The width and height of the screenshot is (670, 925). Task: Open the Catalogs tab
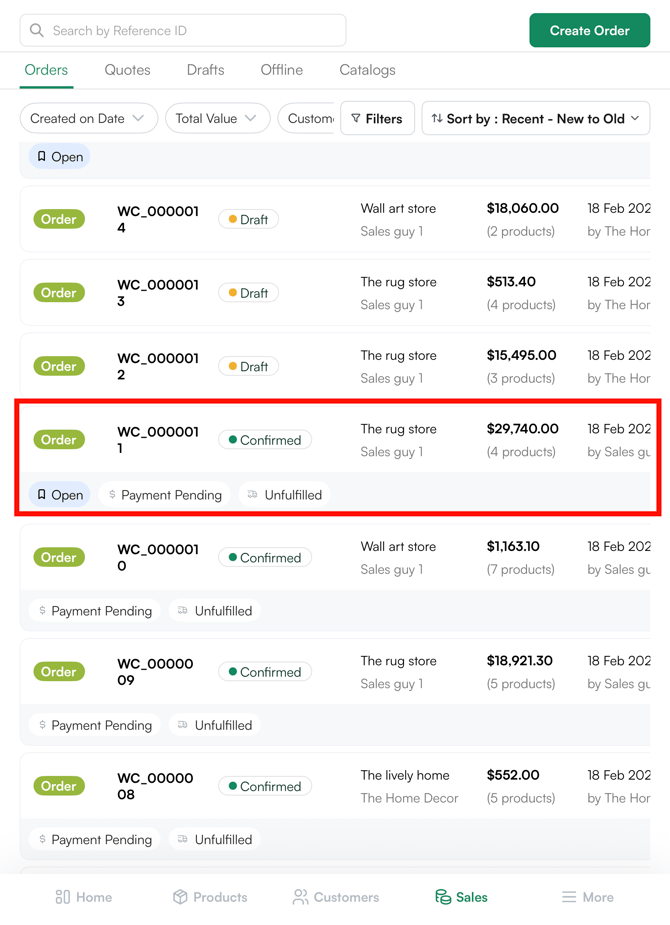click(366, 71)
